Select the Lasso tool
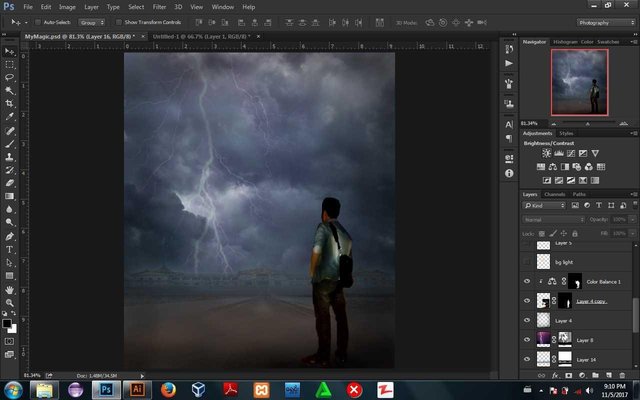Screen dimensions: 640x400 tap(10, 77)
